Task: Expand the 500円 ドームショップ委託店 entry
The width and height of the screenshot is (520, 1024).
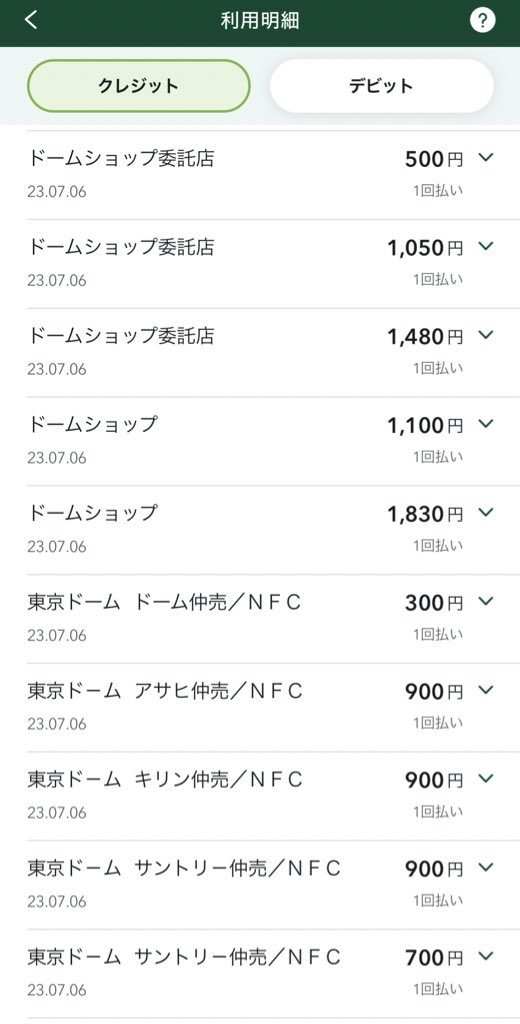Action: [485, 157]
